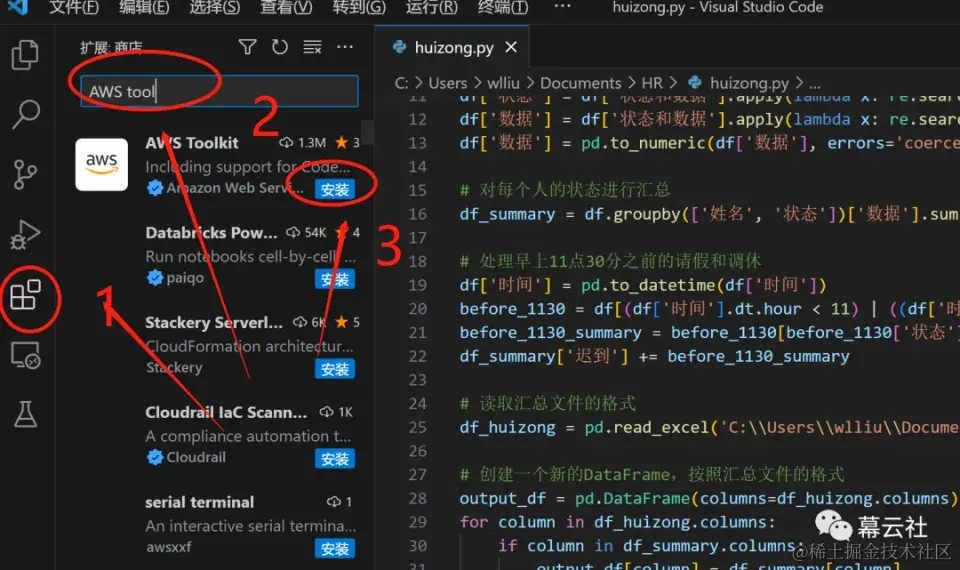
Task: Click the wlliu breadcrumb segment
Action: 503,83
